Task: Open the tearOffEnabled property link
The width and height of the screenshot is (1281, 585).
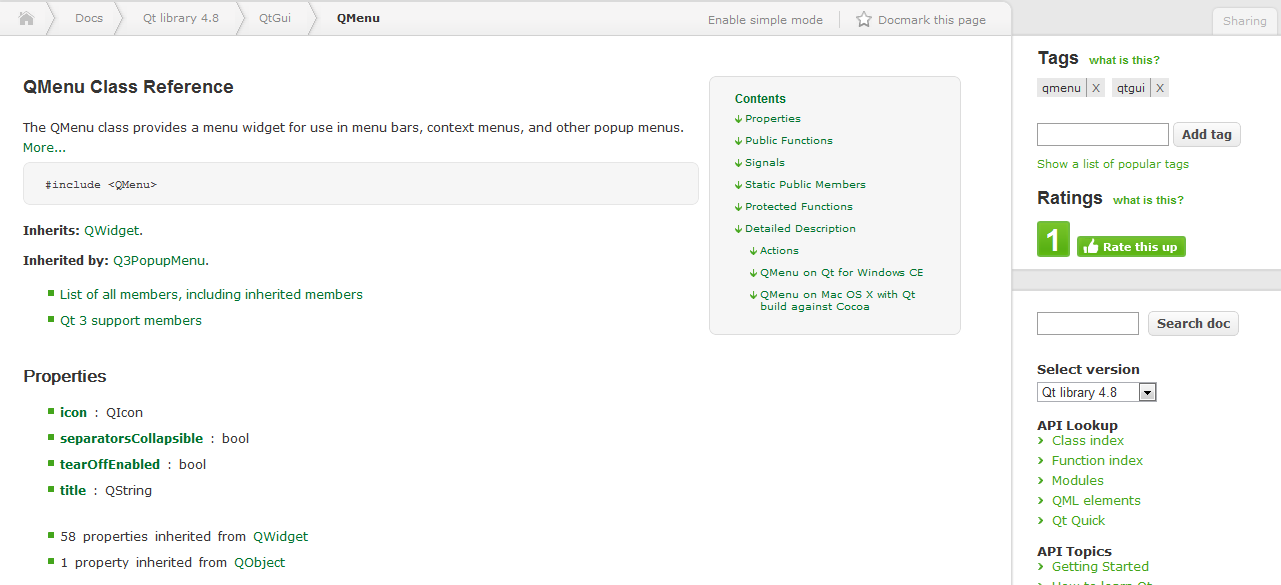Action: [109, 464]
